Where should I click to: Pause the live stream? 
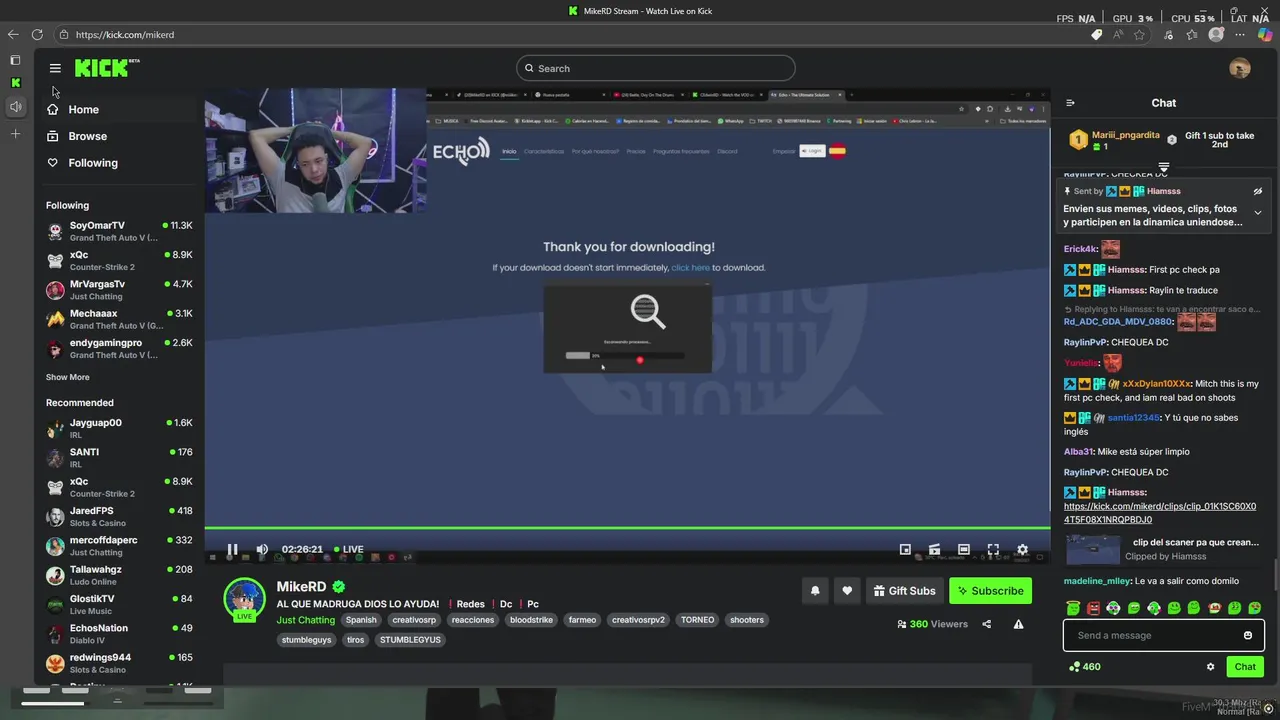click(x=232, y=549)
